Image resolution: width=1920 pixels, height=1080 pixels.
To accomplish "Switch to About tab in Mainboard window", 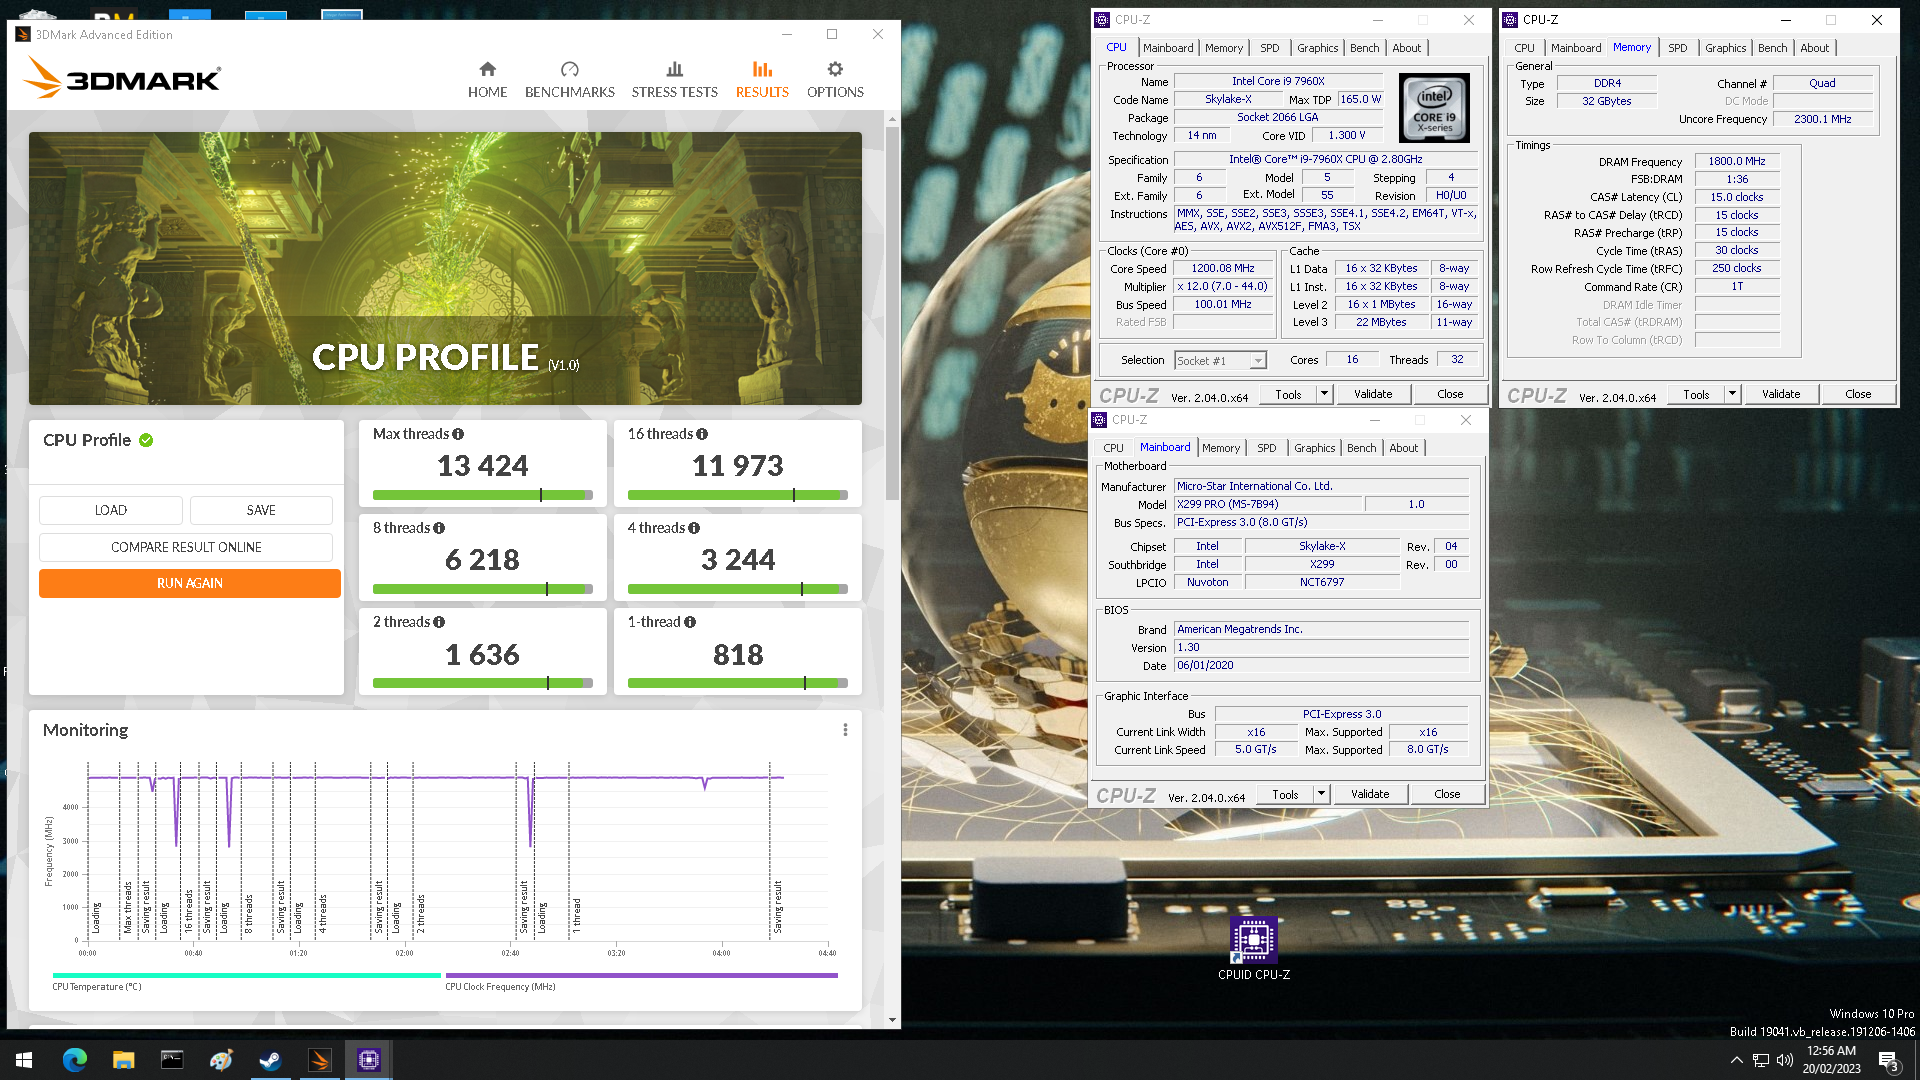I will pos(1403,448).
